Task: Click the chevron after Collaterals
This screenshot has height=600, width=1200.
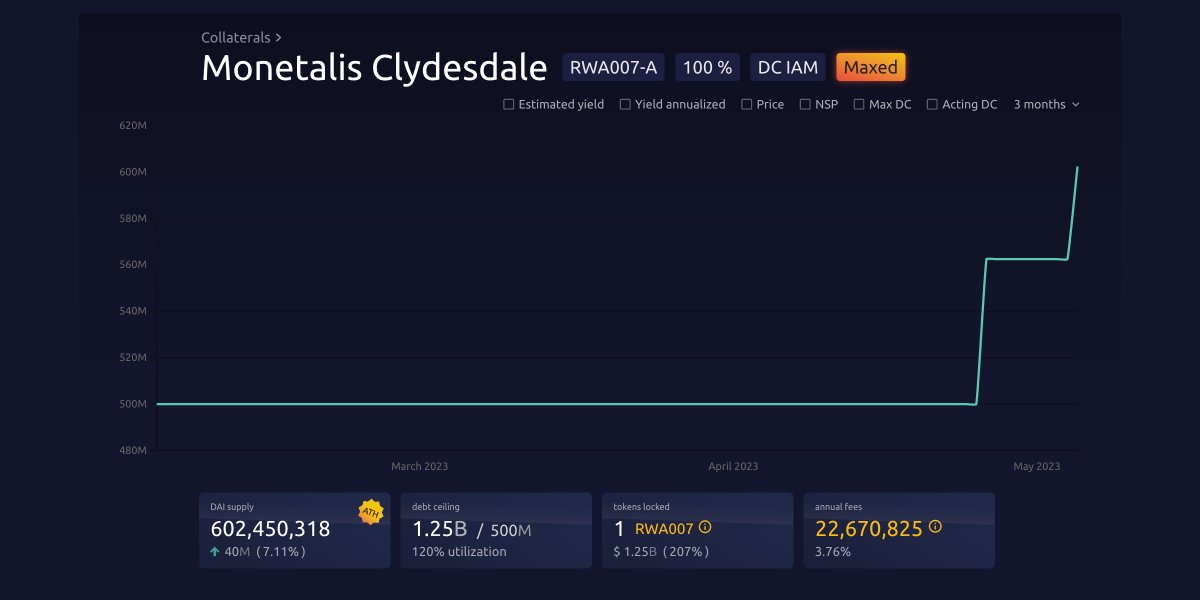Action: (279, 38)
